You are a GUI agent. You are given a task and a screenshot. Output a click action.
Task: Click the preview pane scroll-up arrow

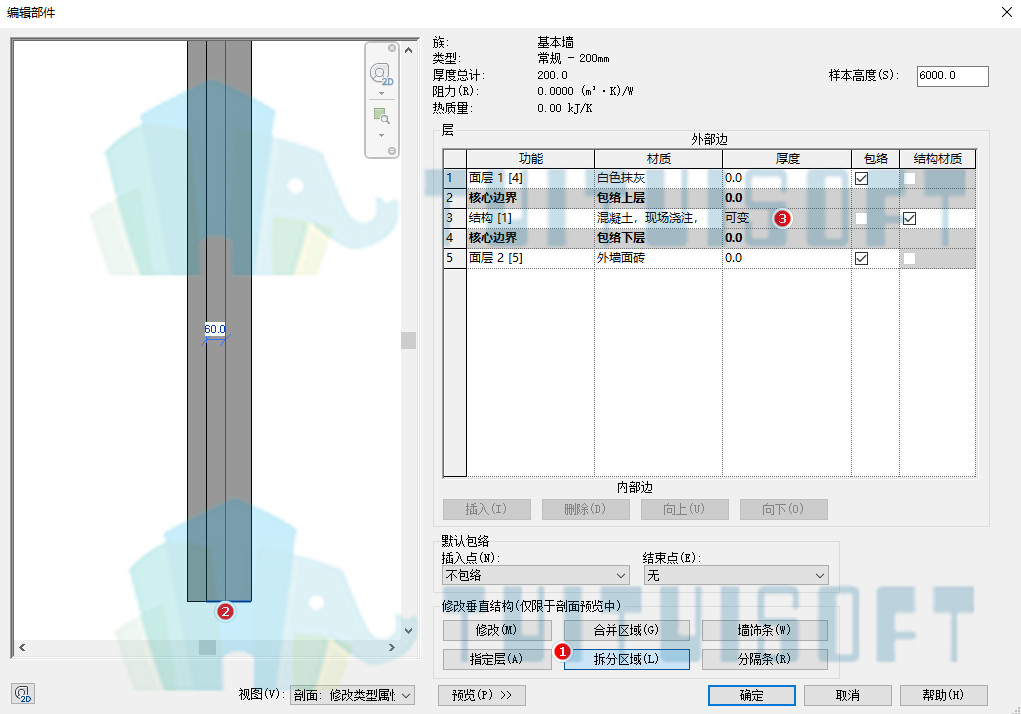pyautogui.click(x=408, y=50)
